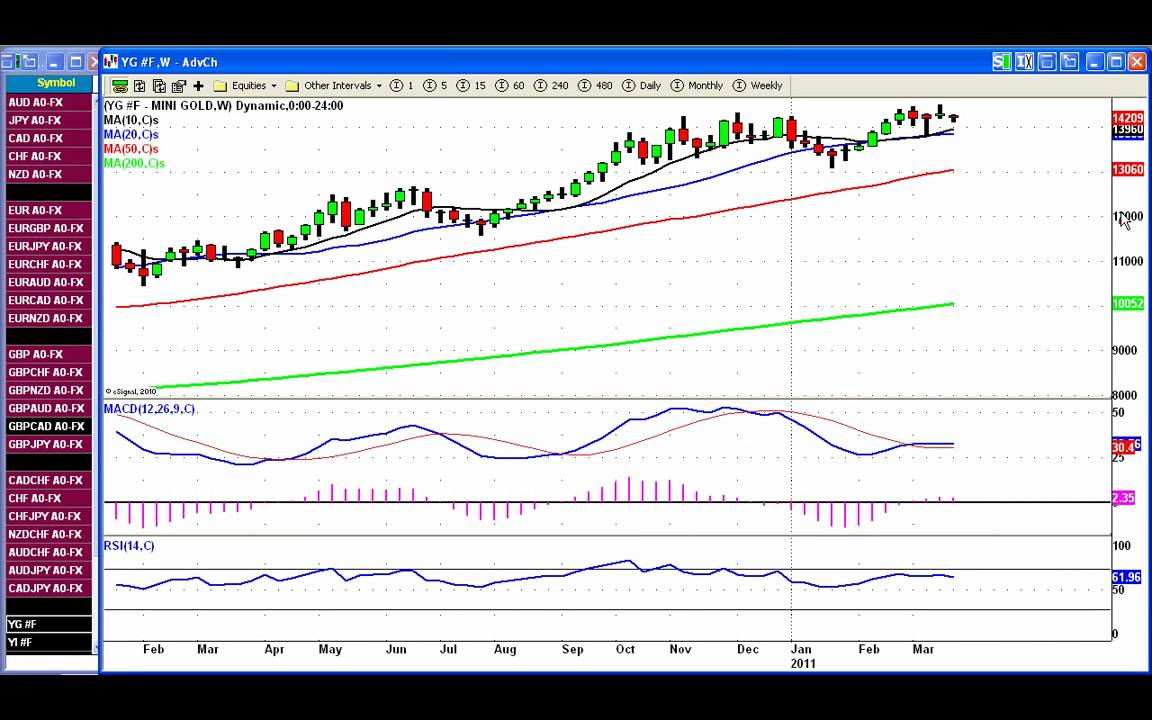This screenshot has width=1152, height=720.
Task: Select YG #F in symbol list
Action: point(49,624)
